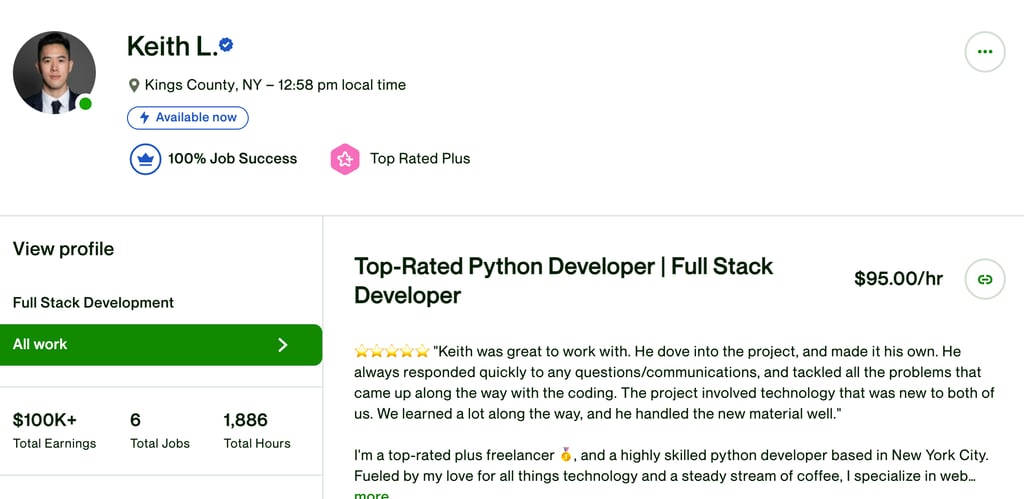This screenshot has height=499, width=1024.
Task: Click Keith's profile photo
Action: coord(54,72)
